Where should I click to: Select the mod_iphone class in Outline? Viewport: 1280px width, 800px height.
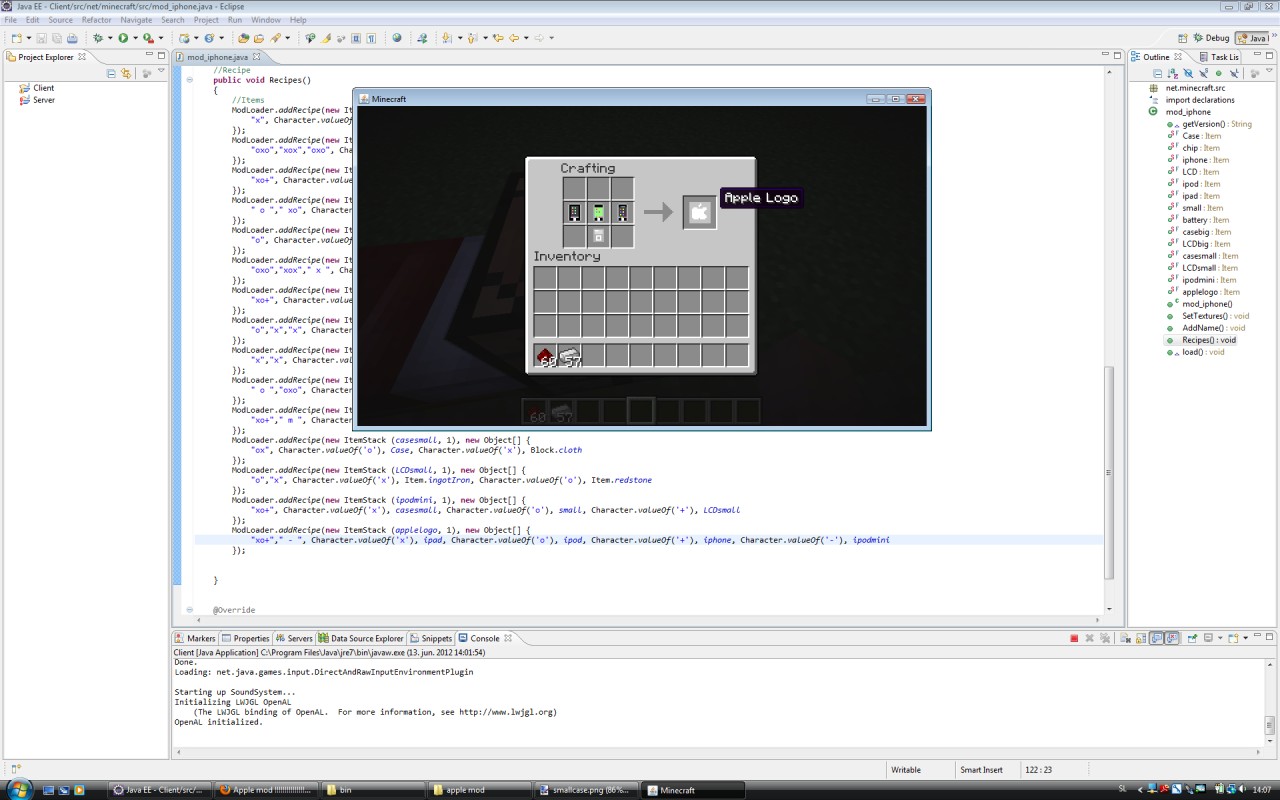[1180, 112]
